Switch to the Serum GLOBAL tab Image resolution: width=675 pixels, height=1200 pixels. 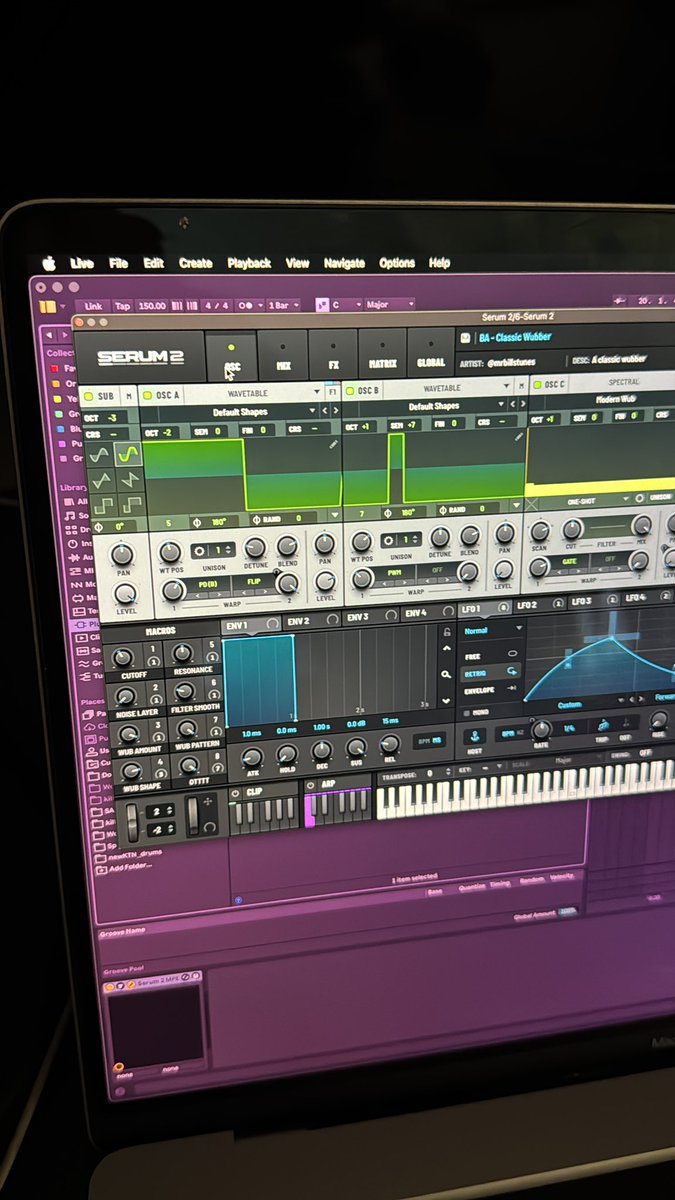(x=431, y=352)
